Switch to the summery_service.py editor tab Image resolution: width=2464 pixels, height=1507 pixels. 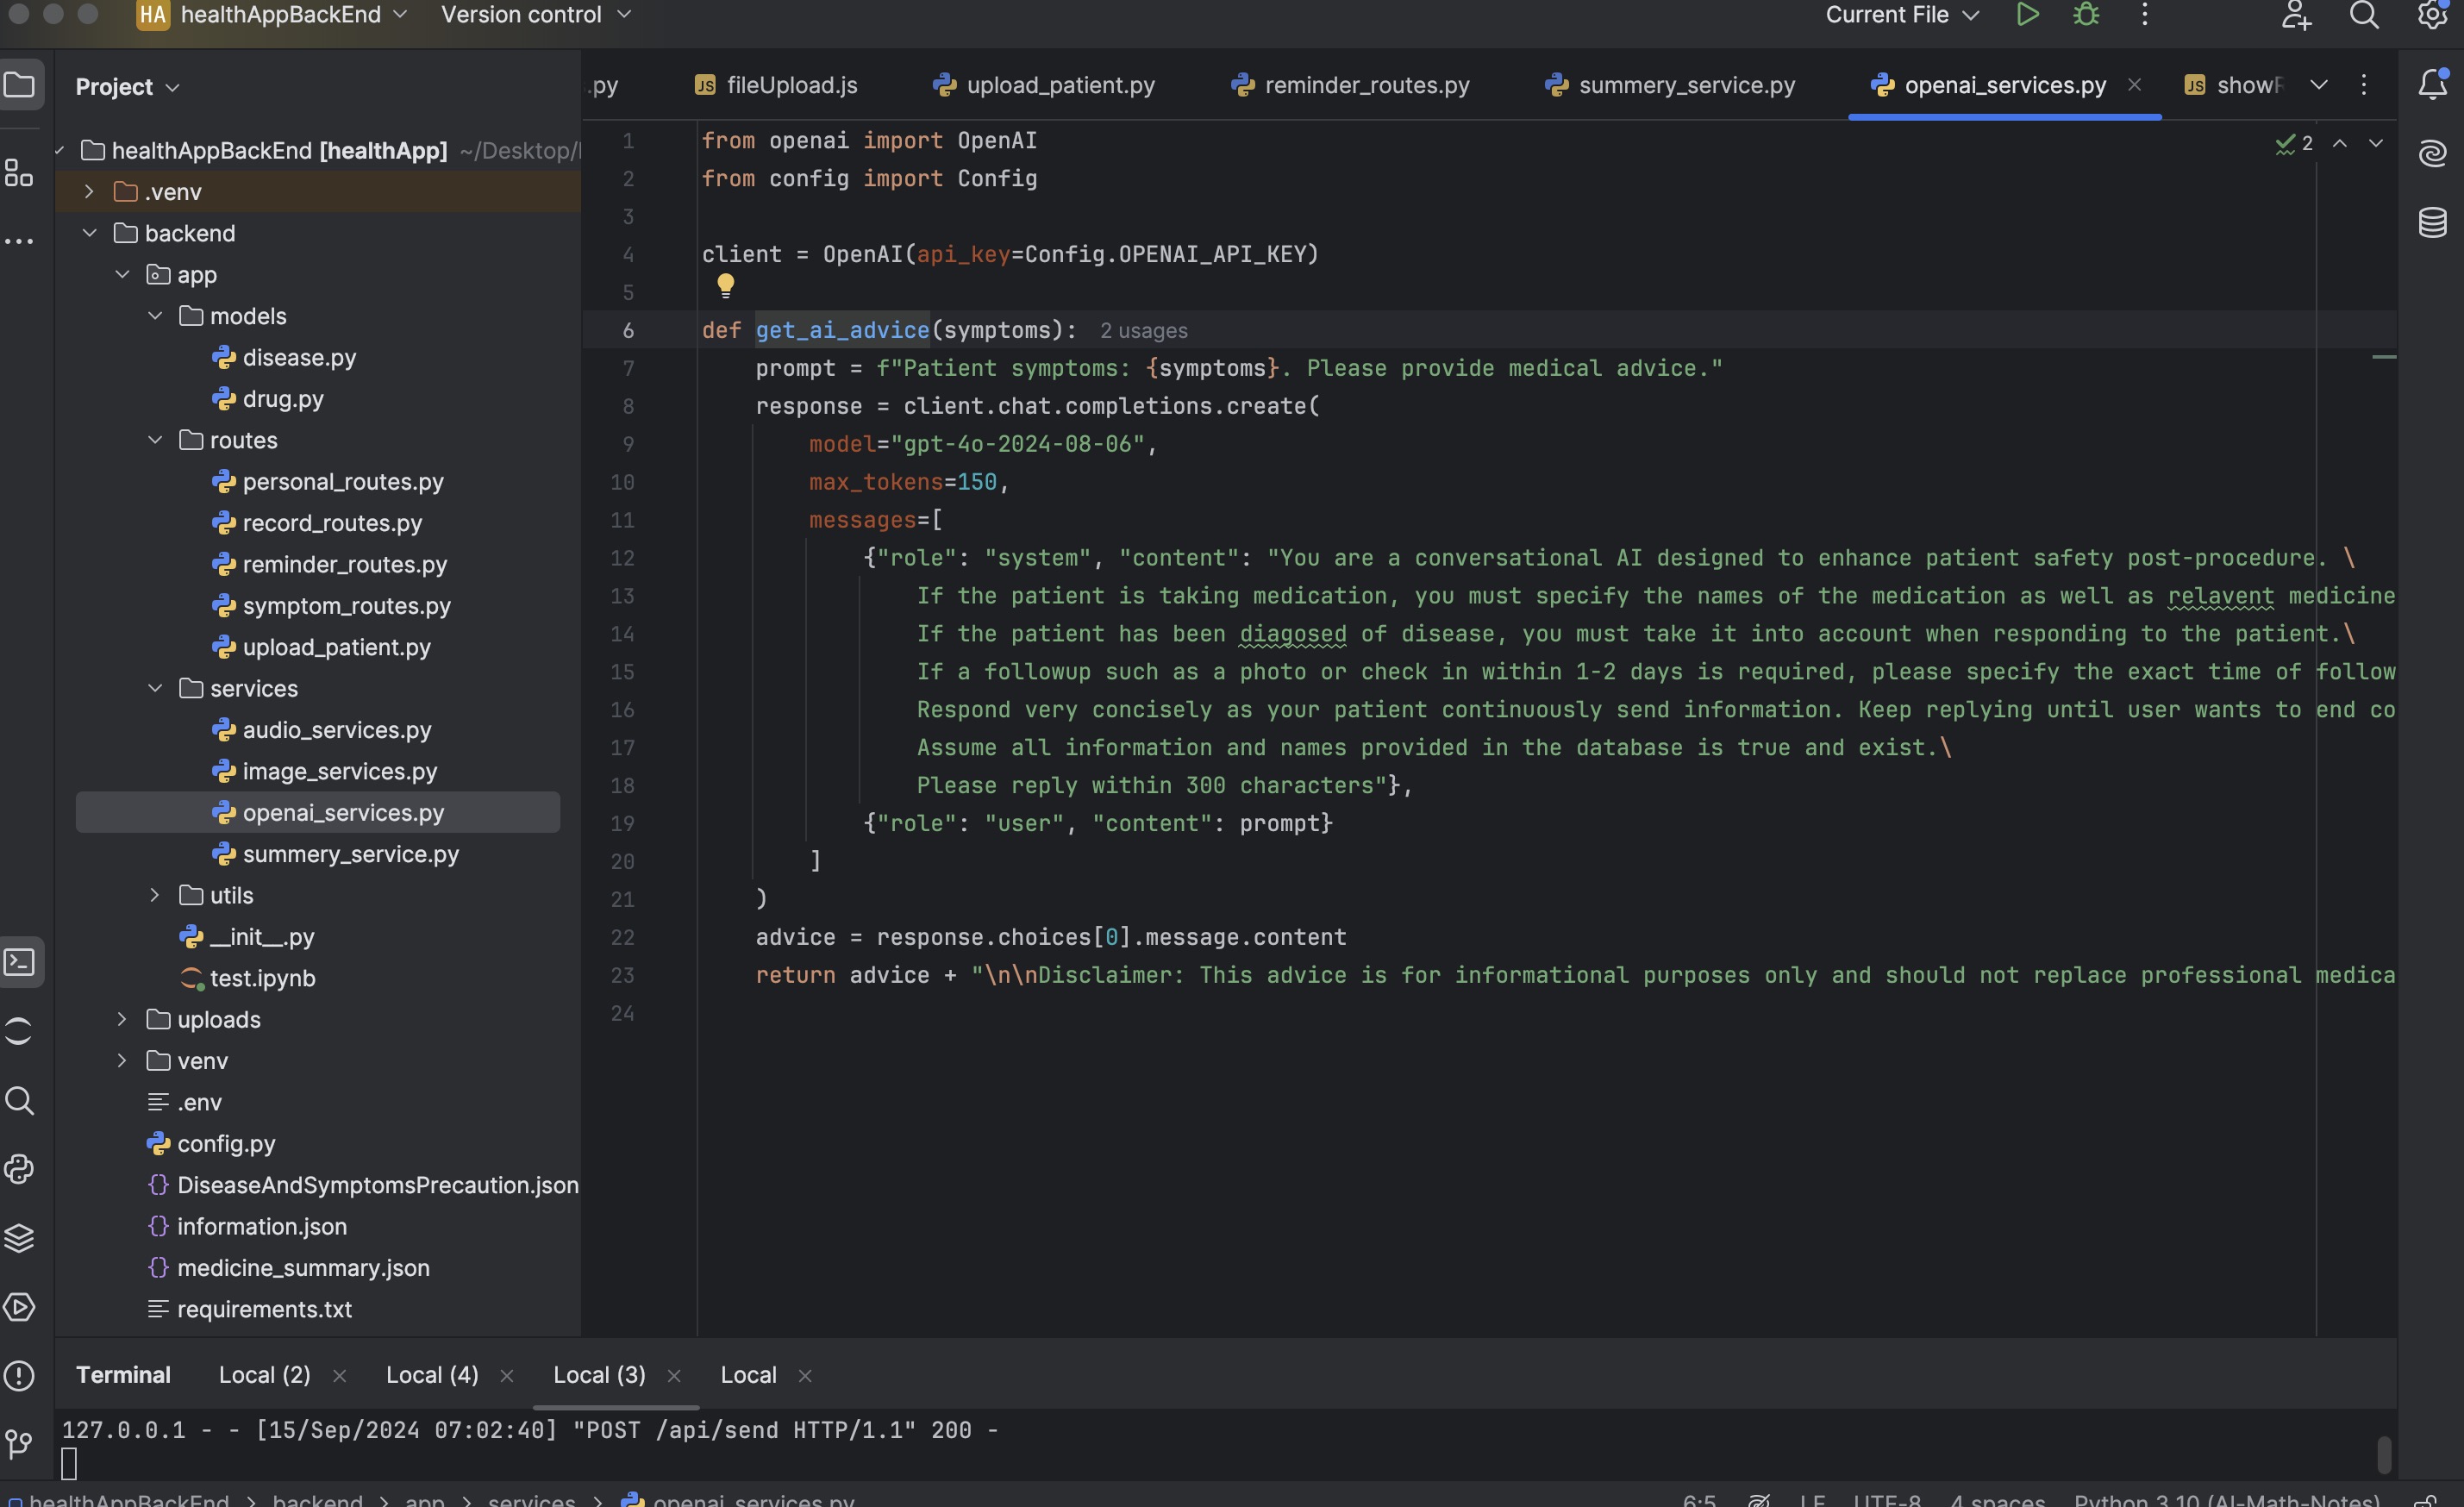coord(1686,85)
